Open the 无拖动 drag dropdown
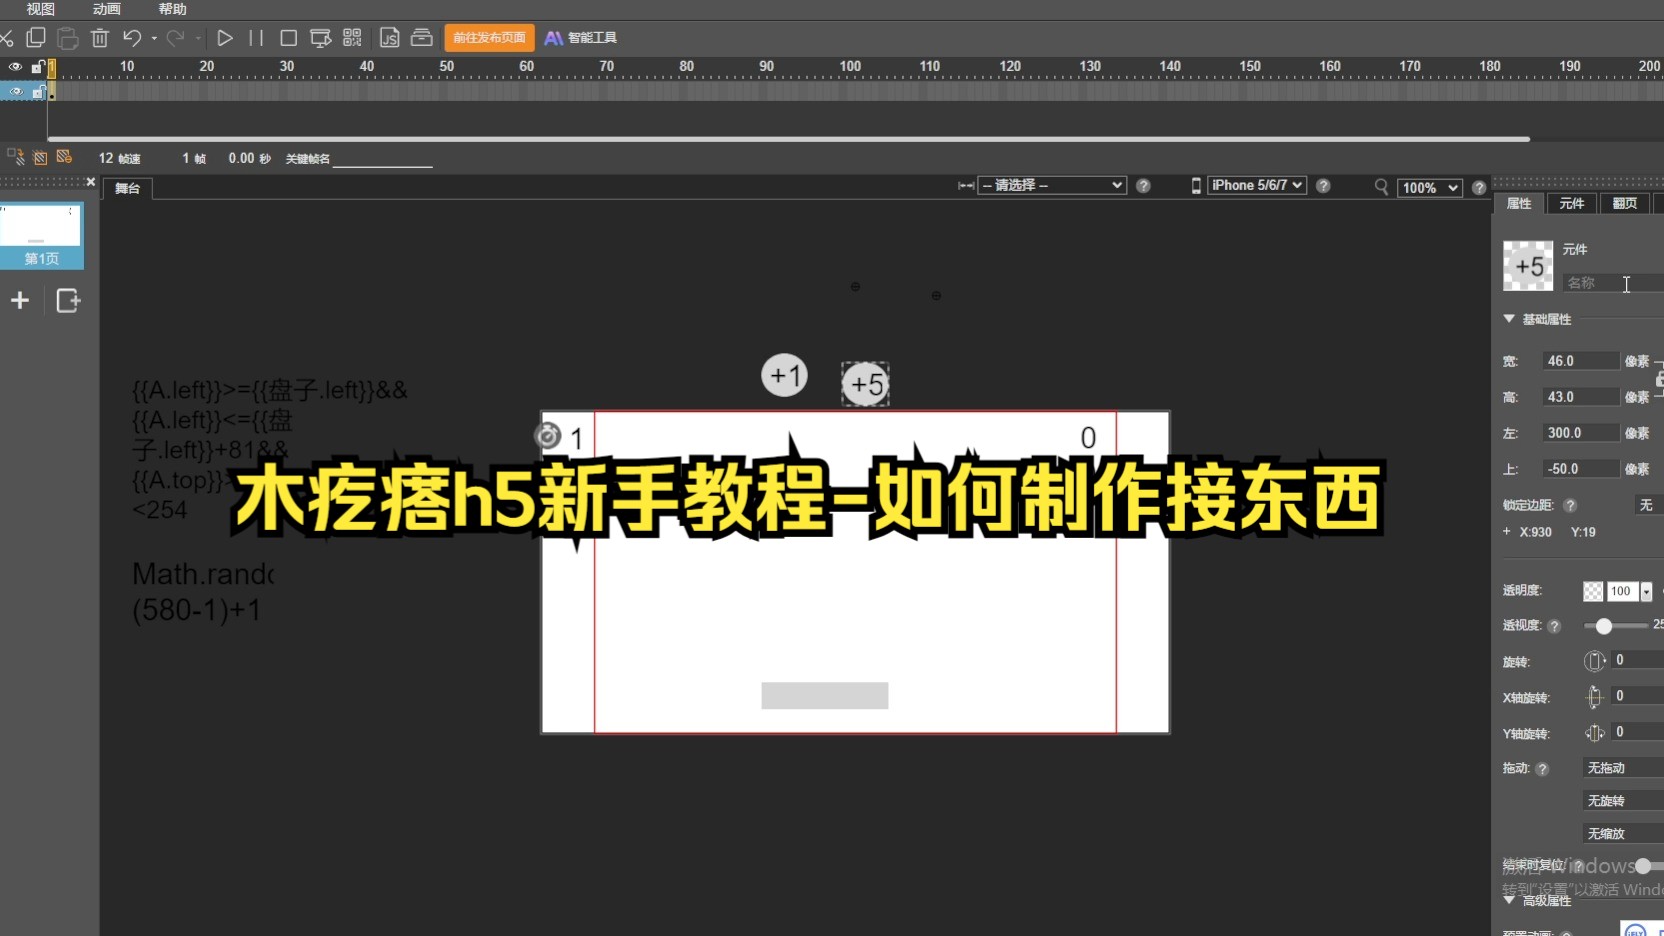 (x=1623, y=768)
